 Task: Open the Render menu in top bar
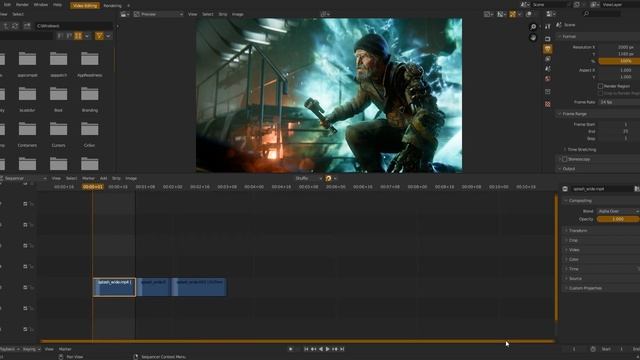click(22, 5)
